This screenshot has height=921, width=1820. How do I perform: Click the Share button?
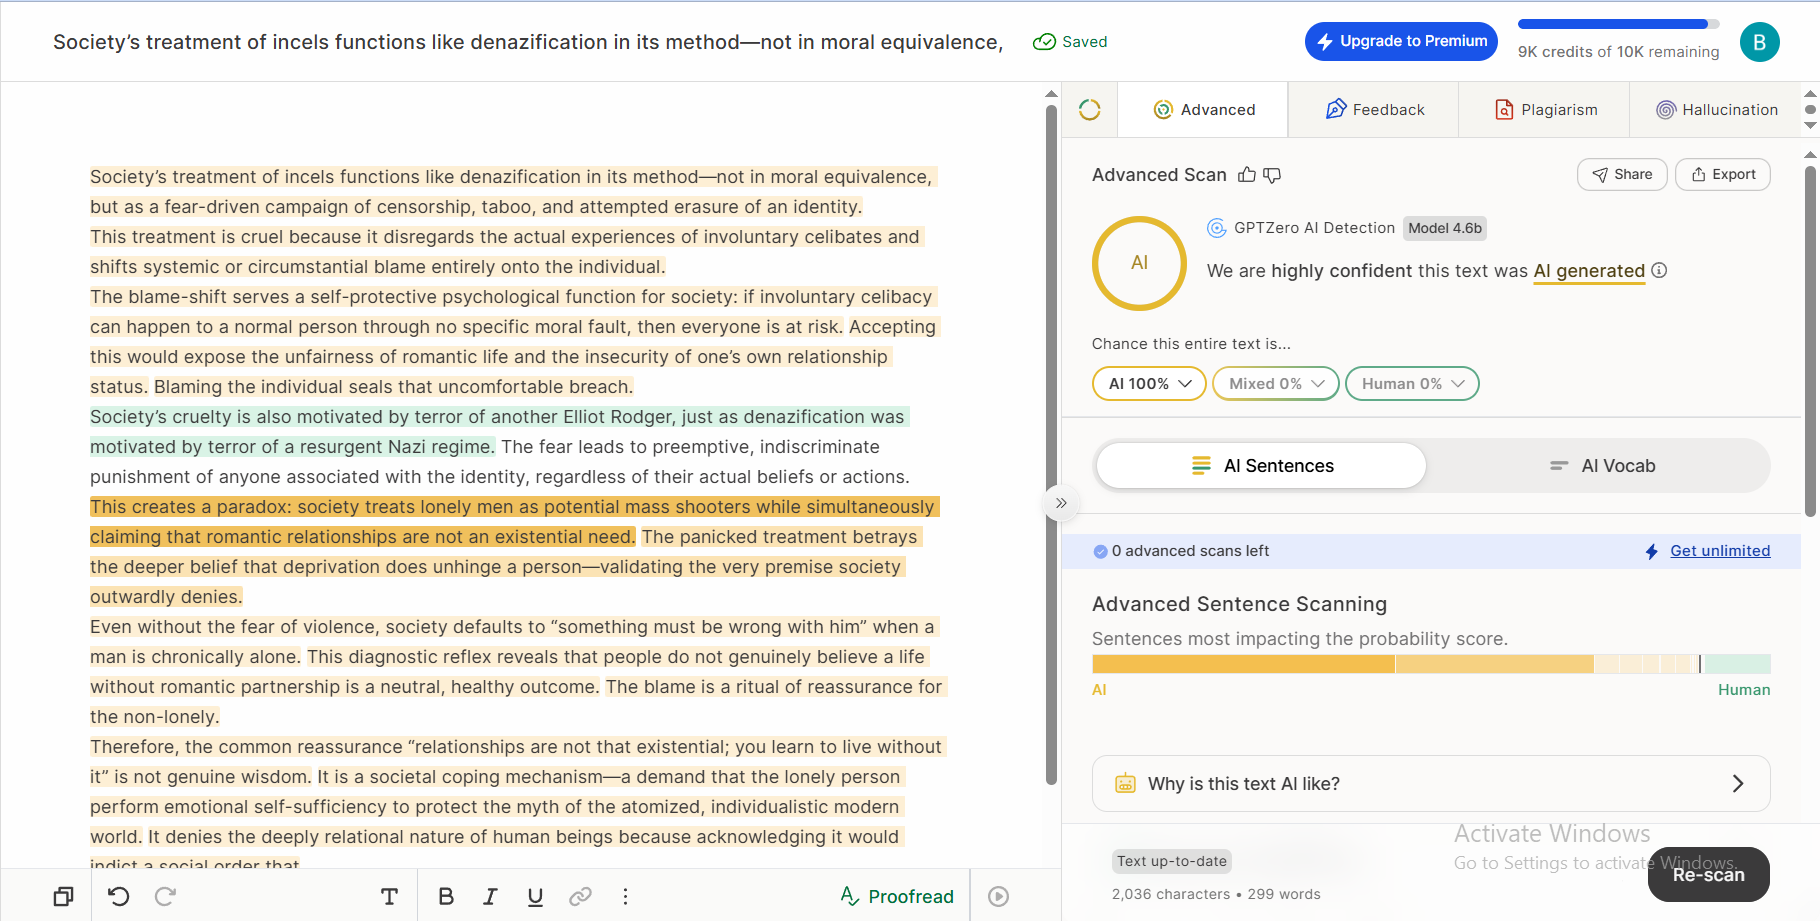[1622, 174]
